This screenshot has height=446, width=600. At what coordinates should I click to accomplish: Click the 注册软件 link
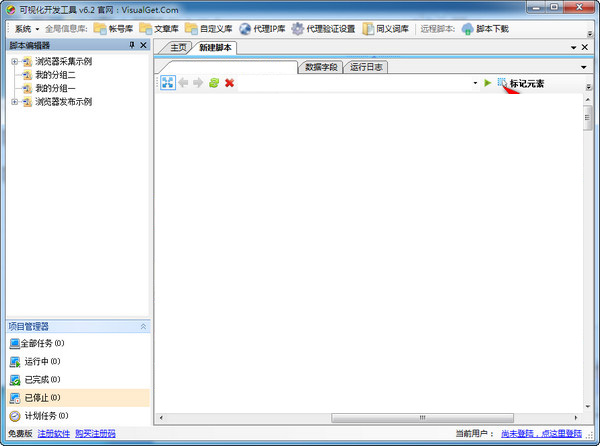54,433
